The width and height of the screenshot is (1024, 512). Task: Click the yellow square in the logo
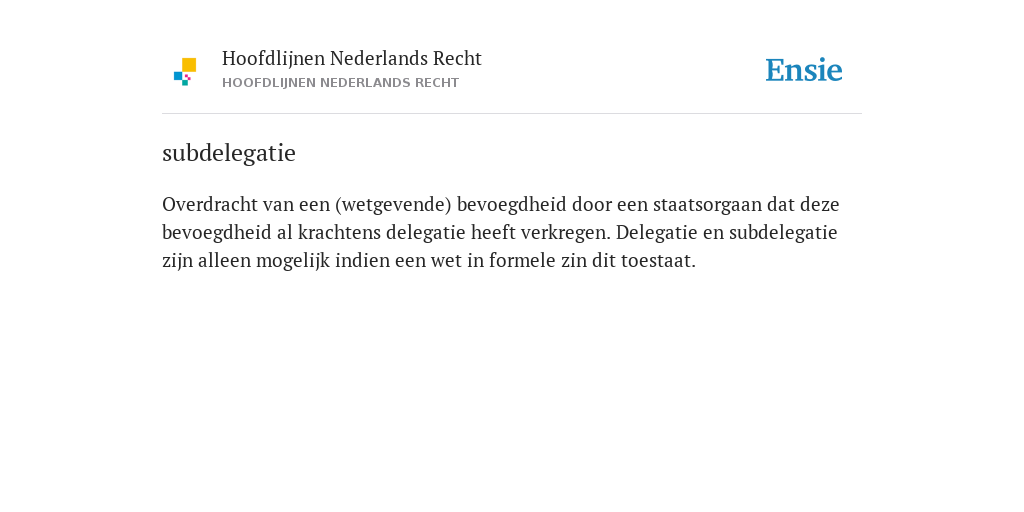(189, 64)
